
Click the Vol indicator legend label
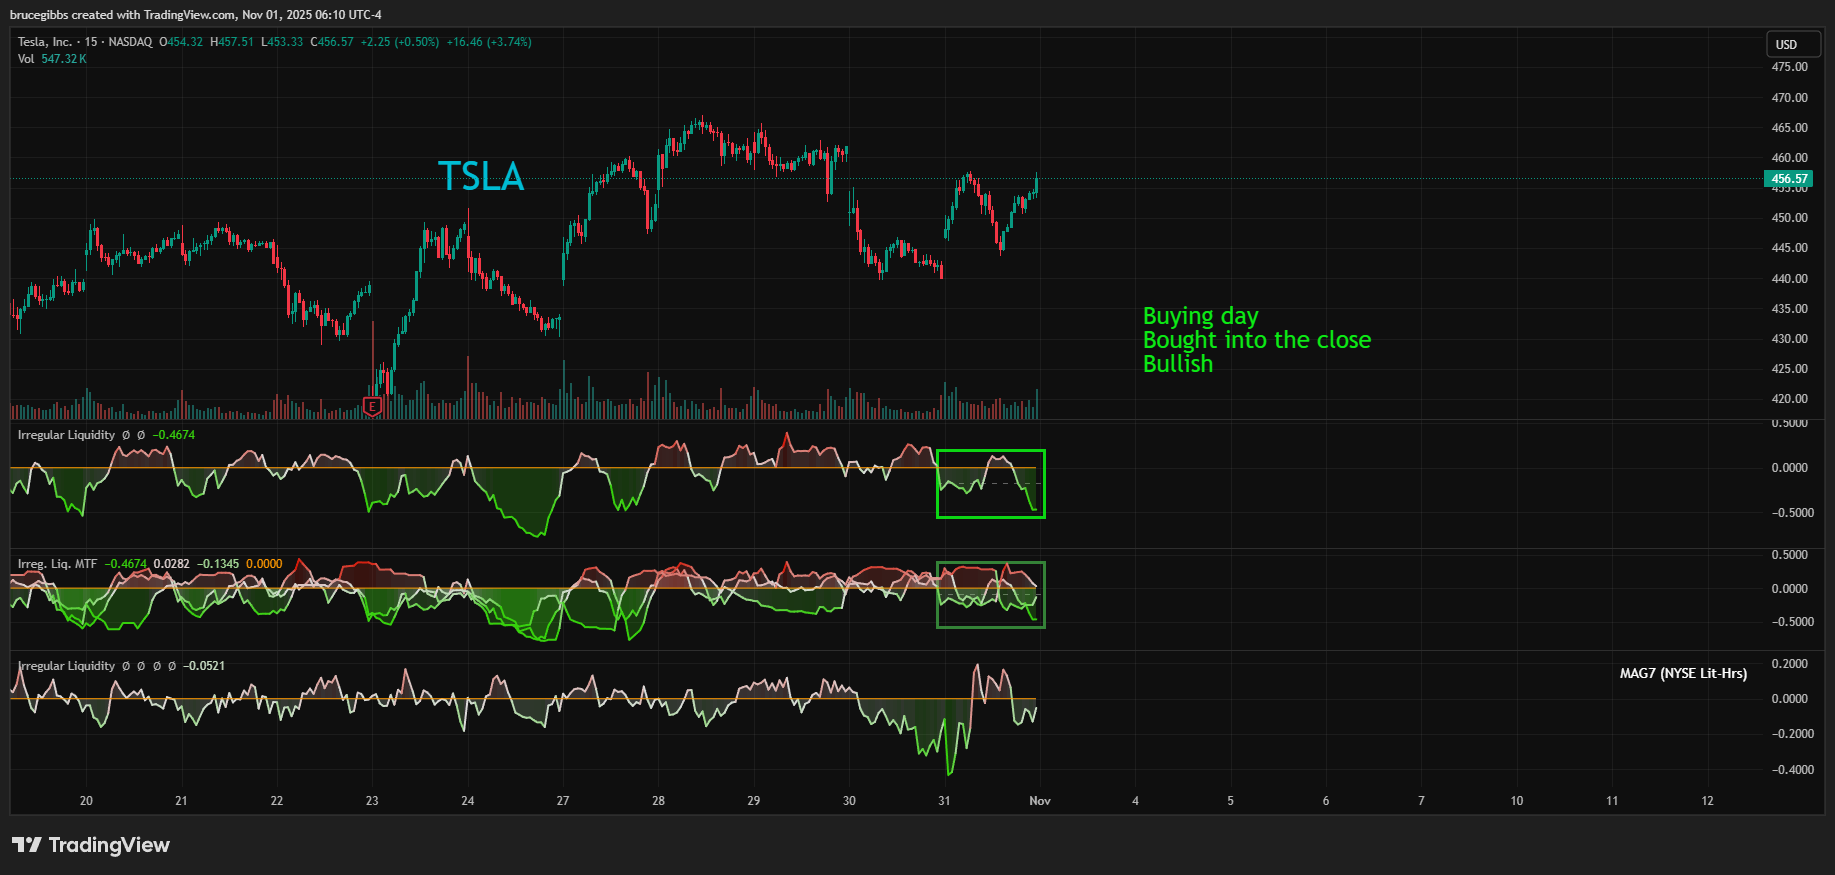point(26,59)
